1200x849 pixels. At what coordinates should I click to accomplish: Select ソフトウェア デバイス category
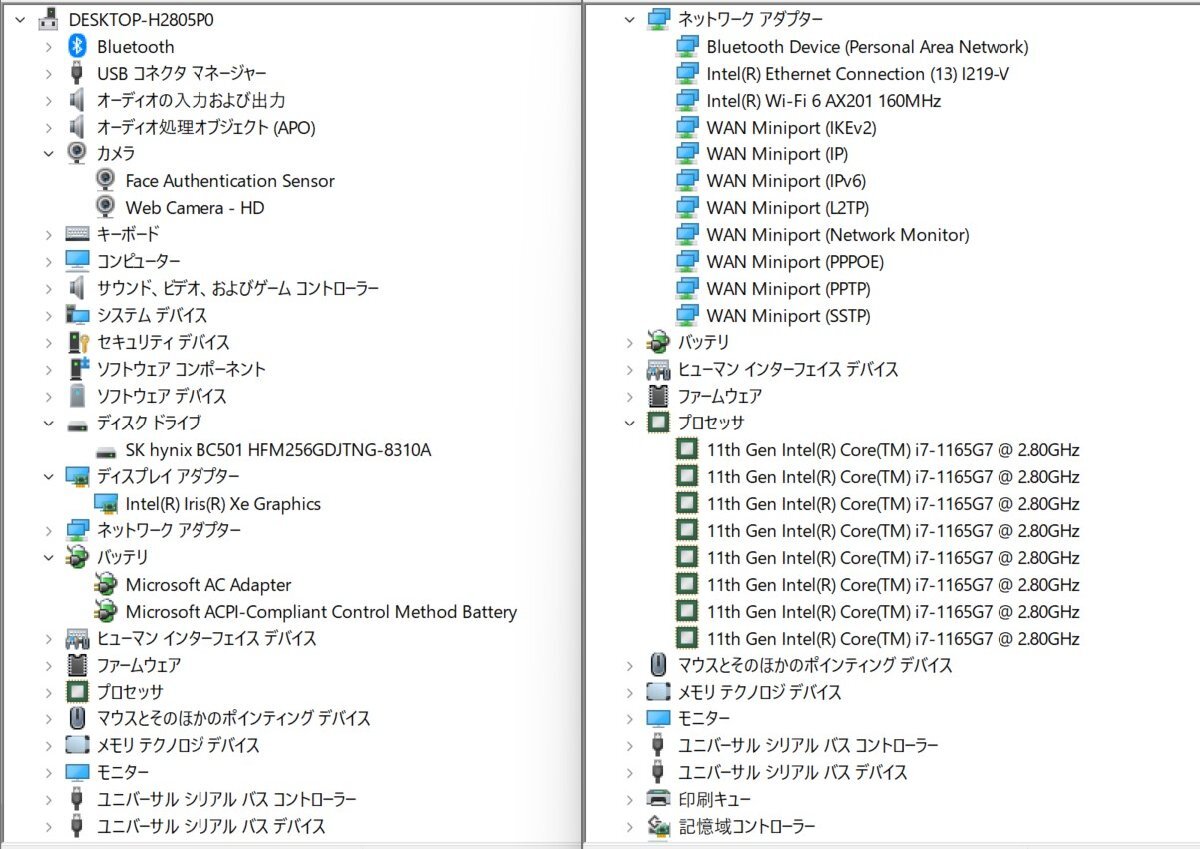(161, 396)
